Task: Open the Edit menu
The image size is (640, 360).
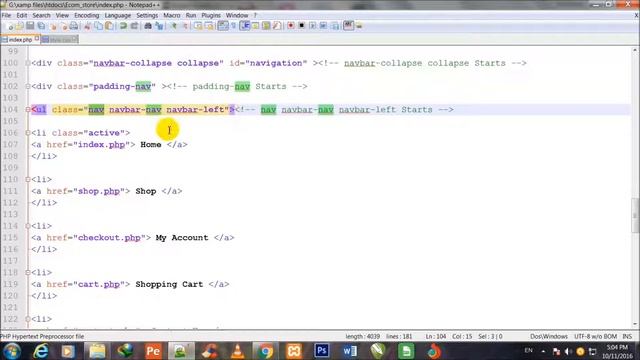Action: pos(22,16)
